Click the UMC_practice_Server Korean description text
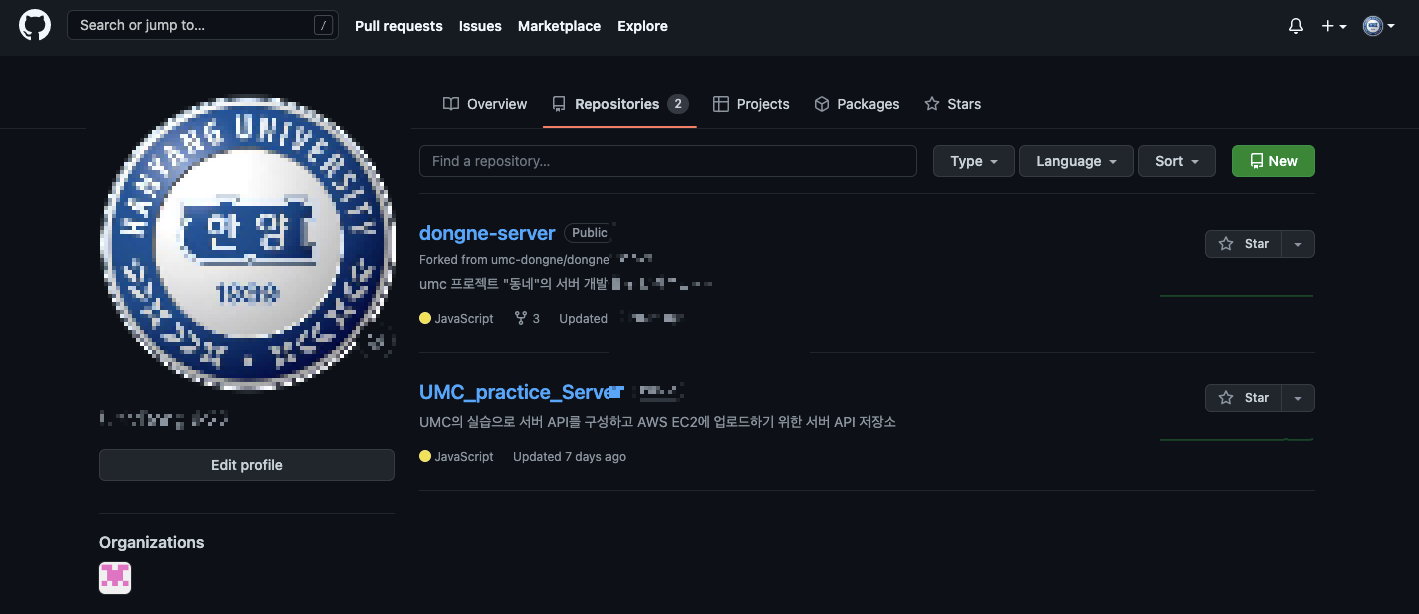This screenshot has width=1419, height=614. (657, 422)
